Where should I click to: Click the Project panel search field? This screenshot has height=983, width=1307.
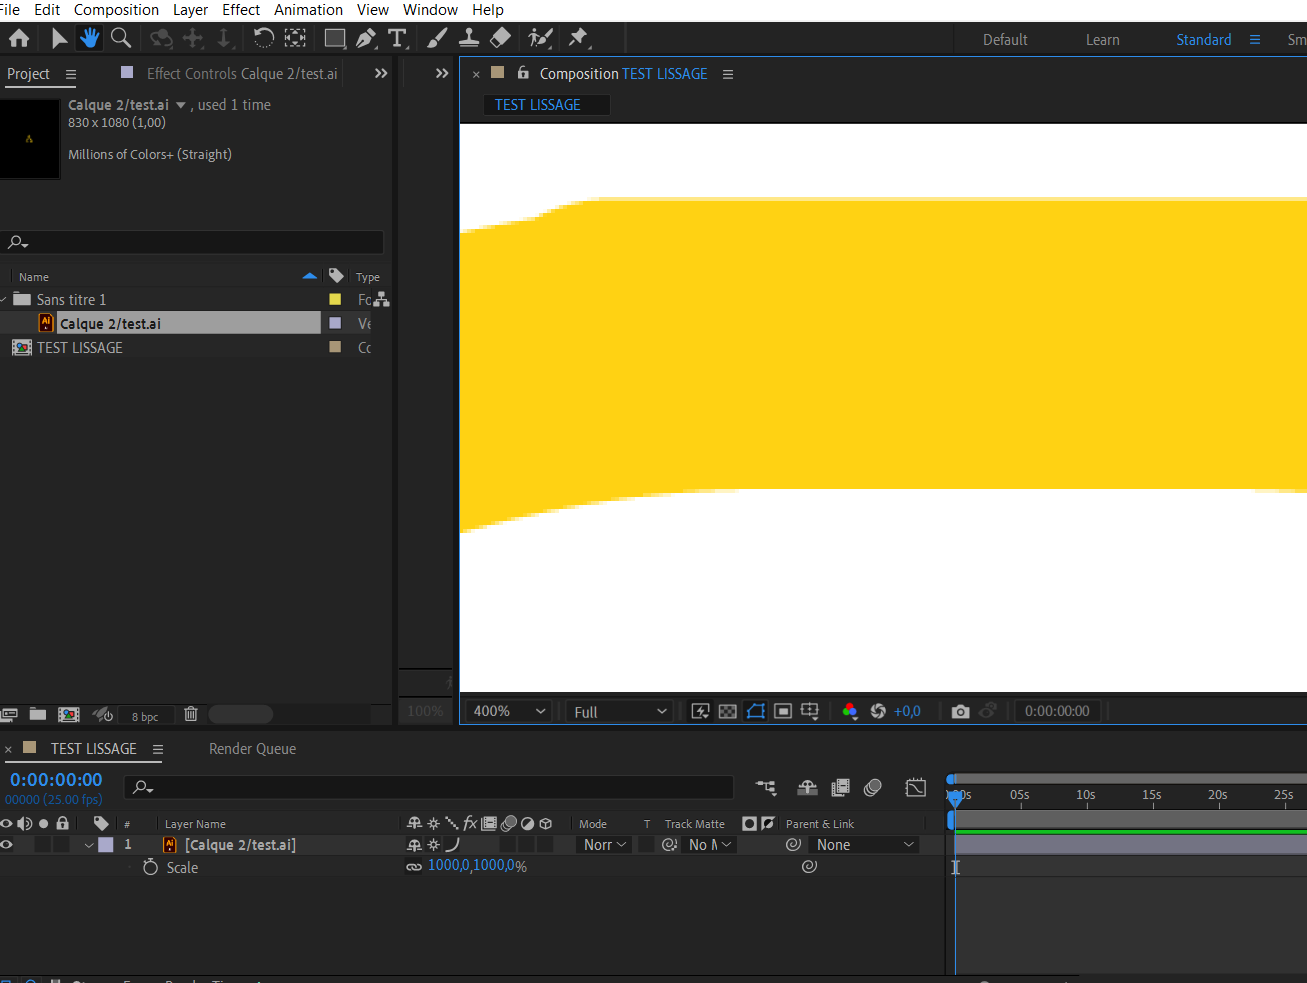tap(192, 242)
